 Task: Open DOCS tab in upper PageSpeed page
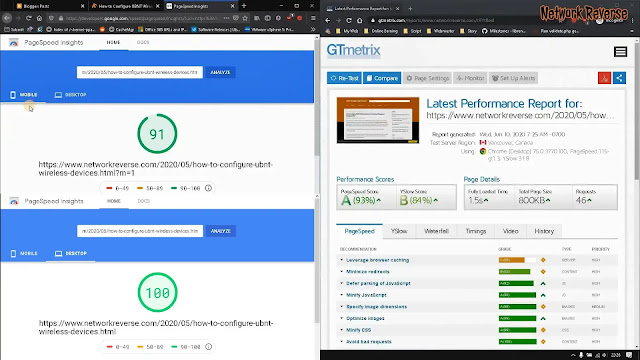(143, 42)
